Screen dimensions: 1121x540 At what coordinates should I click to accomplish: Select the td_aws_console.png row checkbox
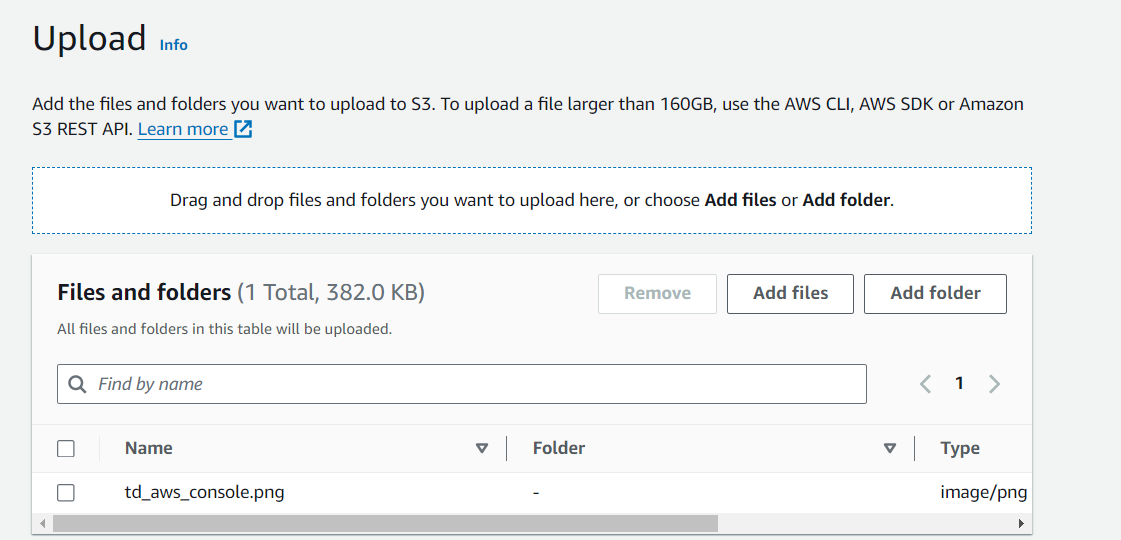(x=66, y=492)
